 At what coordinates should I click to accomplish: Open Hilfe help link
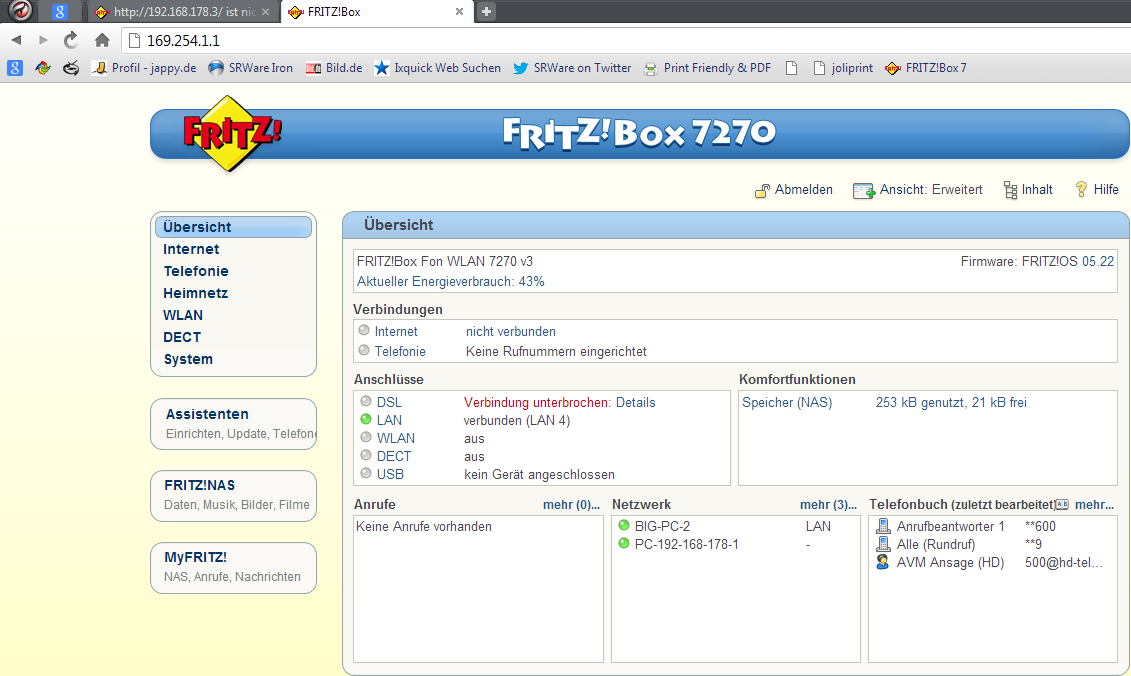pos(1096,190)
